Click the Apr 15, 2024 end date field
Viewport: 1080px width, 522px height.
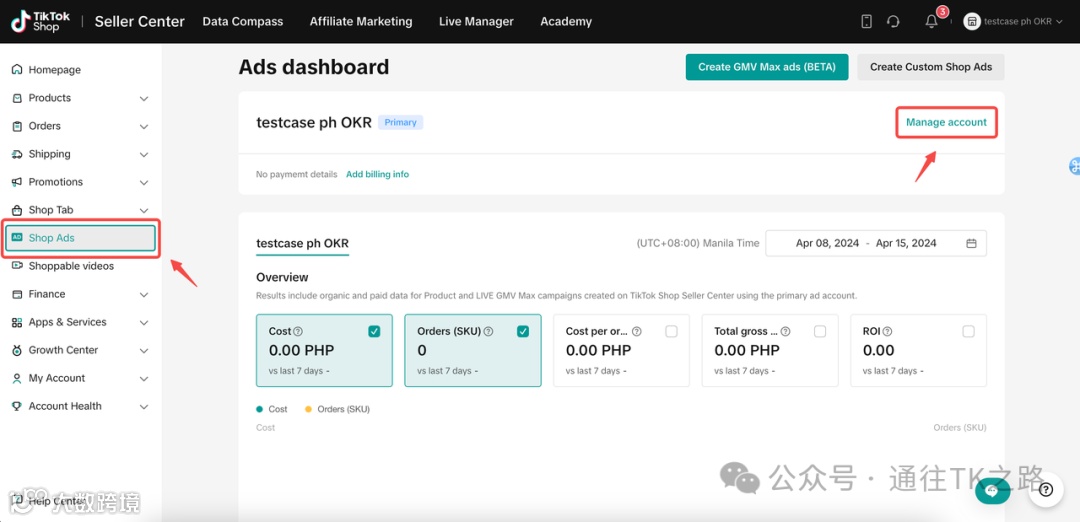pyautogui.click(x=906, y=243)
